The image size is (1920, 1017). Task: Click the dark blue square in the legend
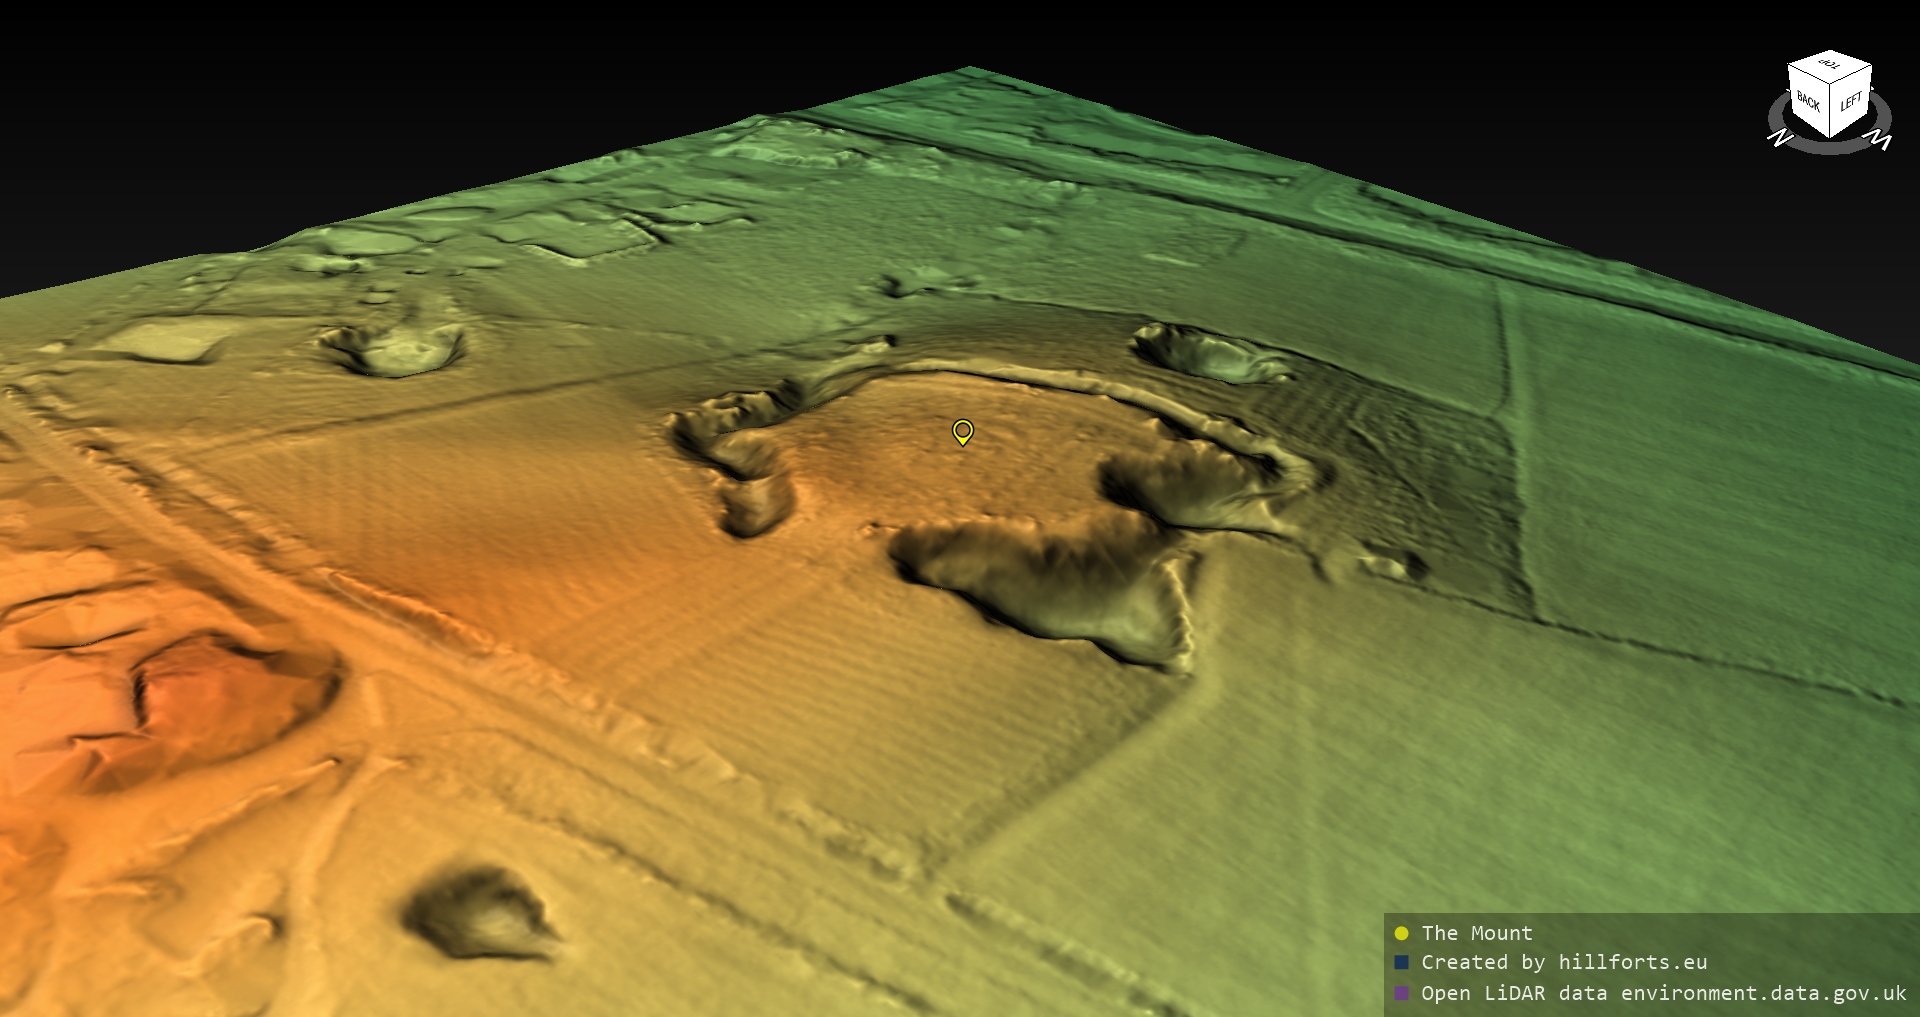[1401, 963]
